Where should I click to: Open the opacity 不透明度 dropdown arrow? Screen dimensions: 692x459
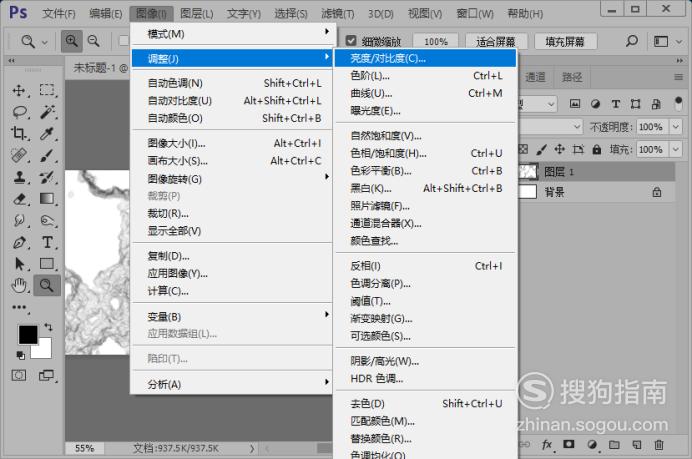pos(676,127)
